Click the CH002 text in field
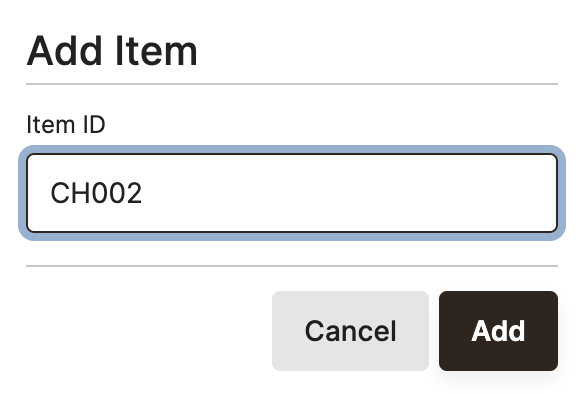The image size is (582, 394). [96, 193]
